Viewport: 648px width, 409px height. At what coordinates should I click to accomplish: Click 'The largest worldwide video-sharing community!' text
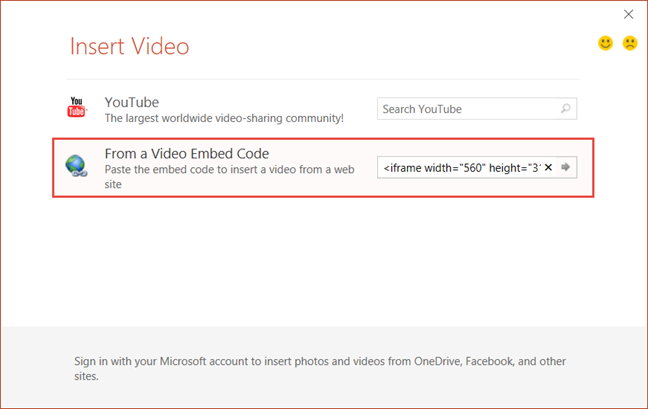point(224,118)
